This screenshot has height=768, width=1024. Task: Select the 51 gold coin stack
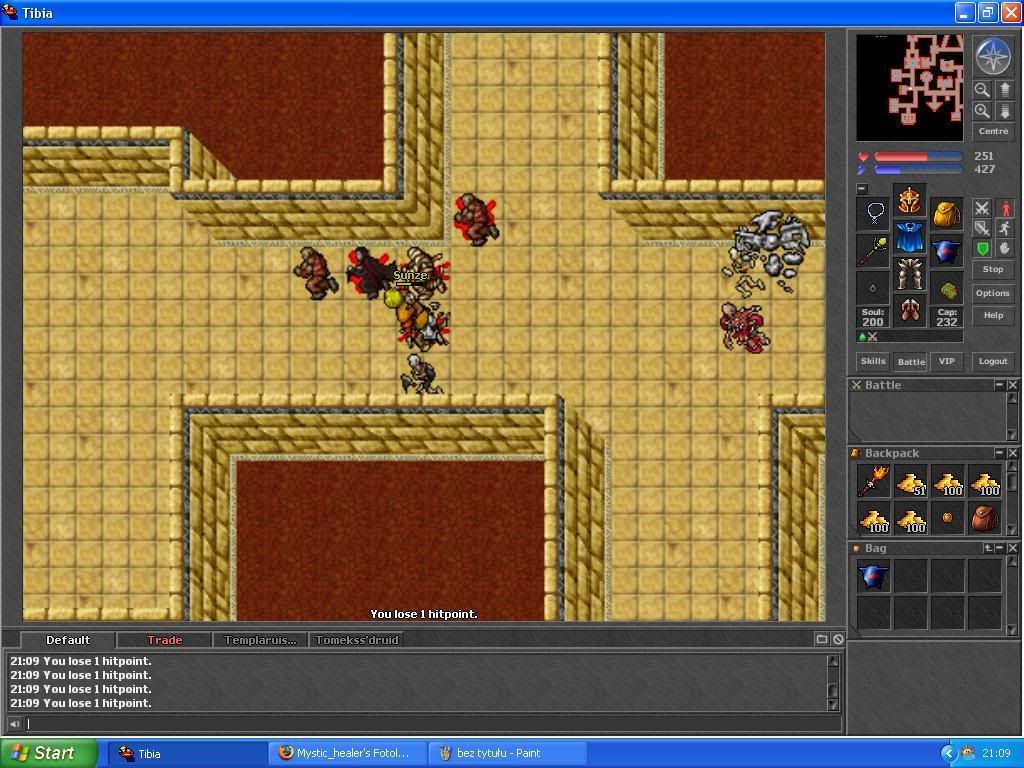(x=911, y=481)
